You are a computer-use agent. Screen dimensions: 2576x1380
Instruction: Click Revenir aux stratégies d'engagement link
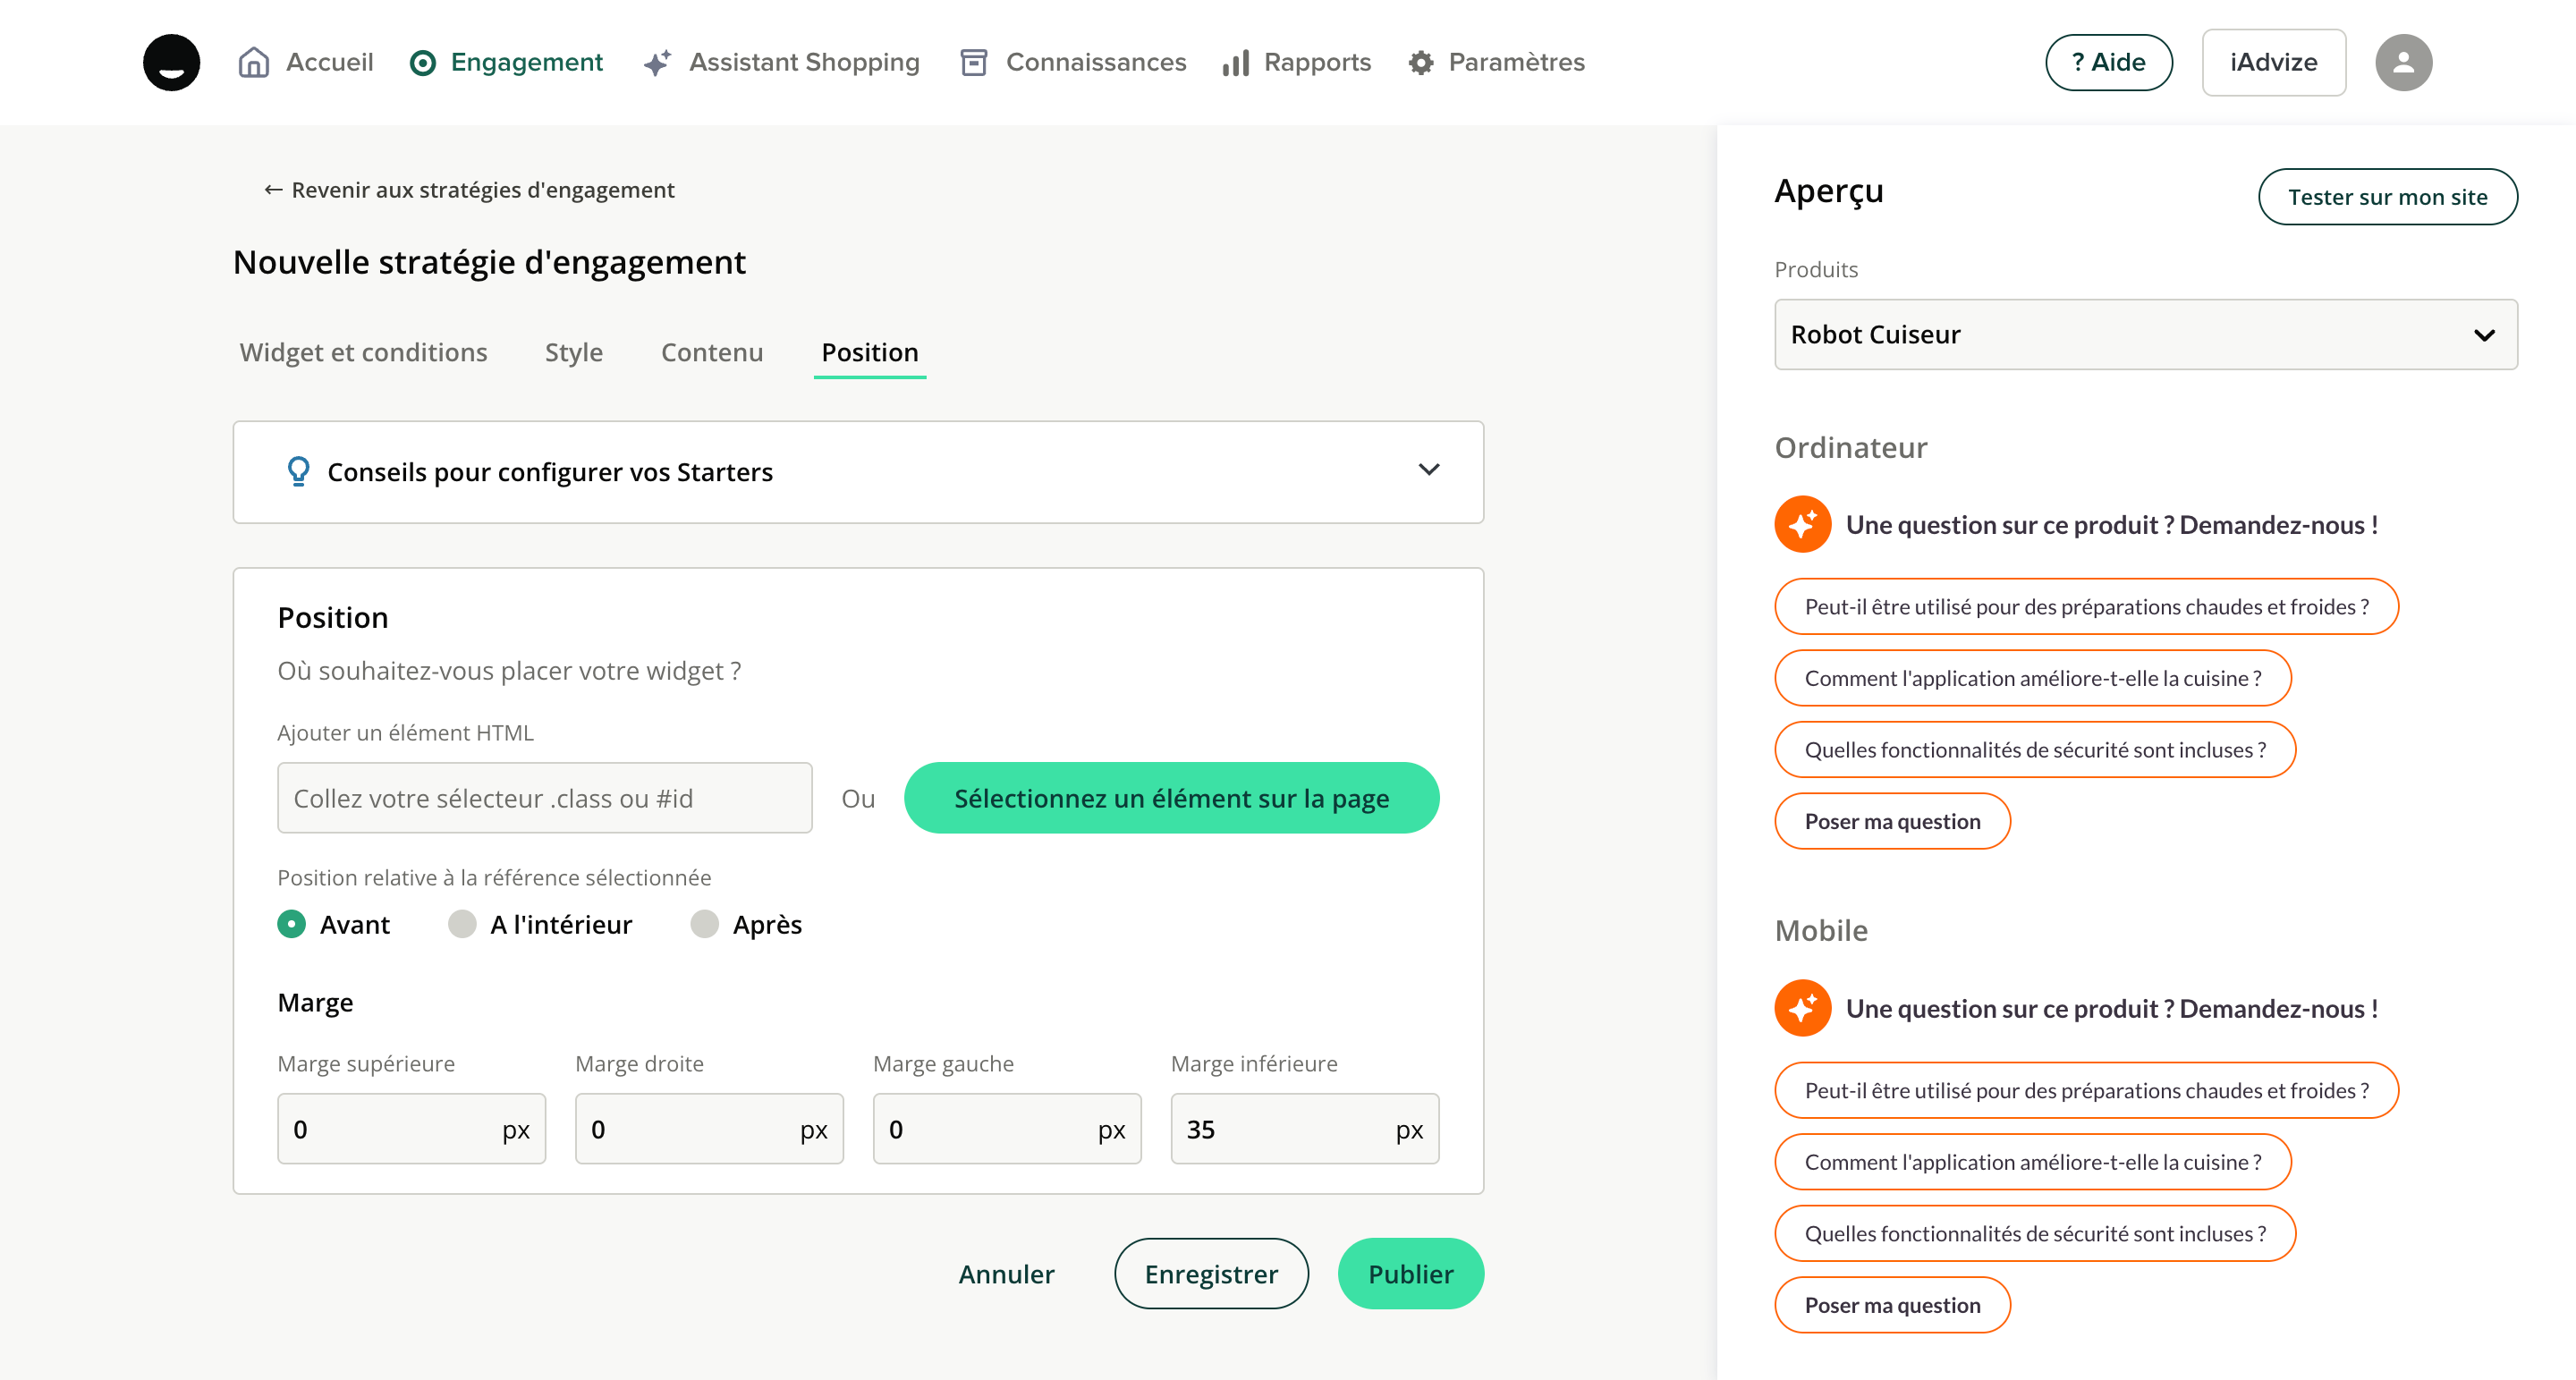[468, 190]
